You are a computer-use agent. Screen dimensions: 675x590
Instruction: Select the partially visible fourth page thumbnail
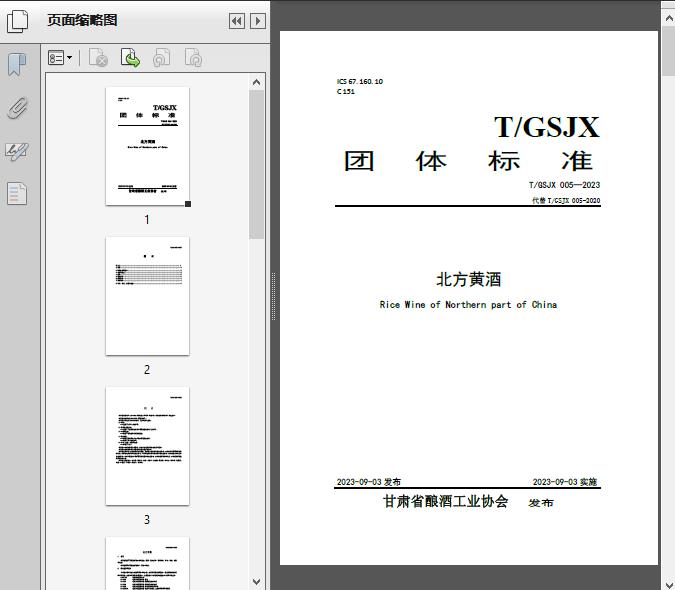[x=147, y=563]
